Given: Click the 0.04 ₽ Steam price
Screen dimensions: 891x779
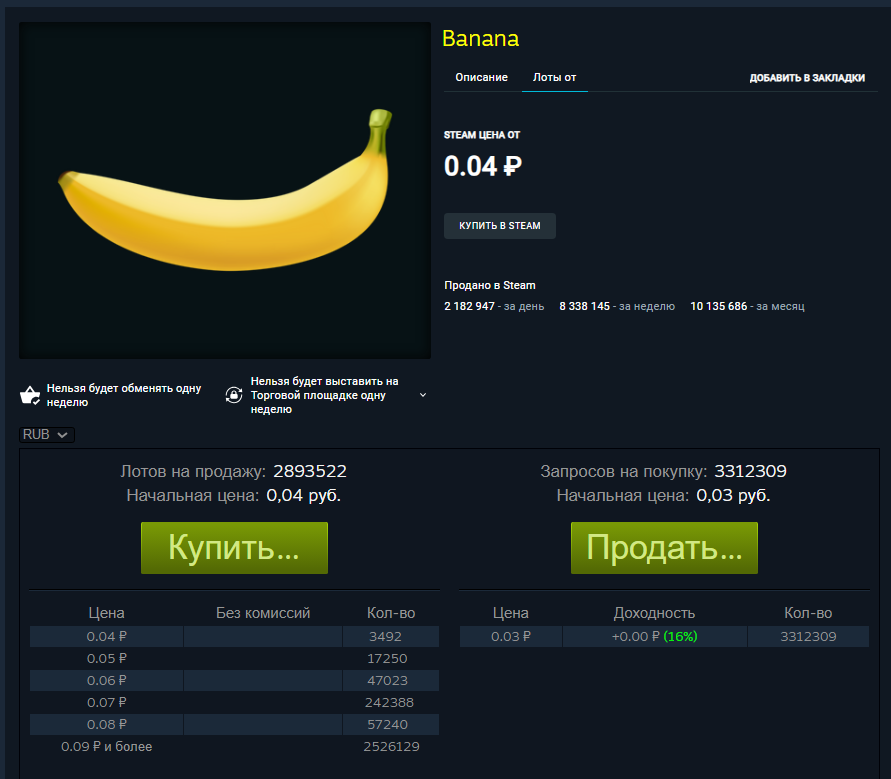Looking at the screenshot, I should (x=482, y=166).
